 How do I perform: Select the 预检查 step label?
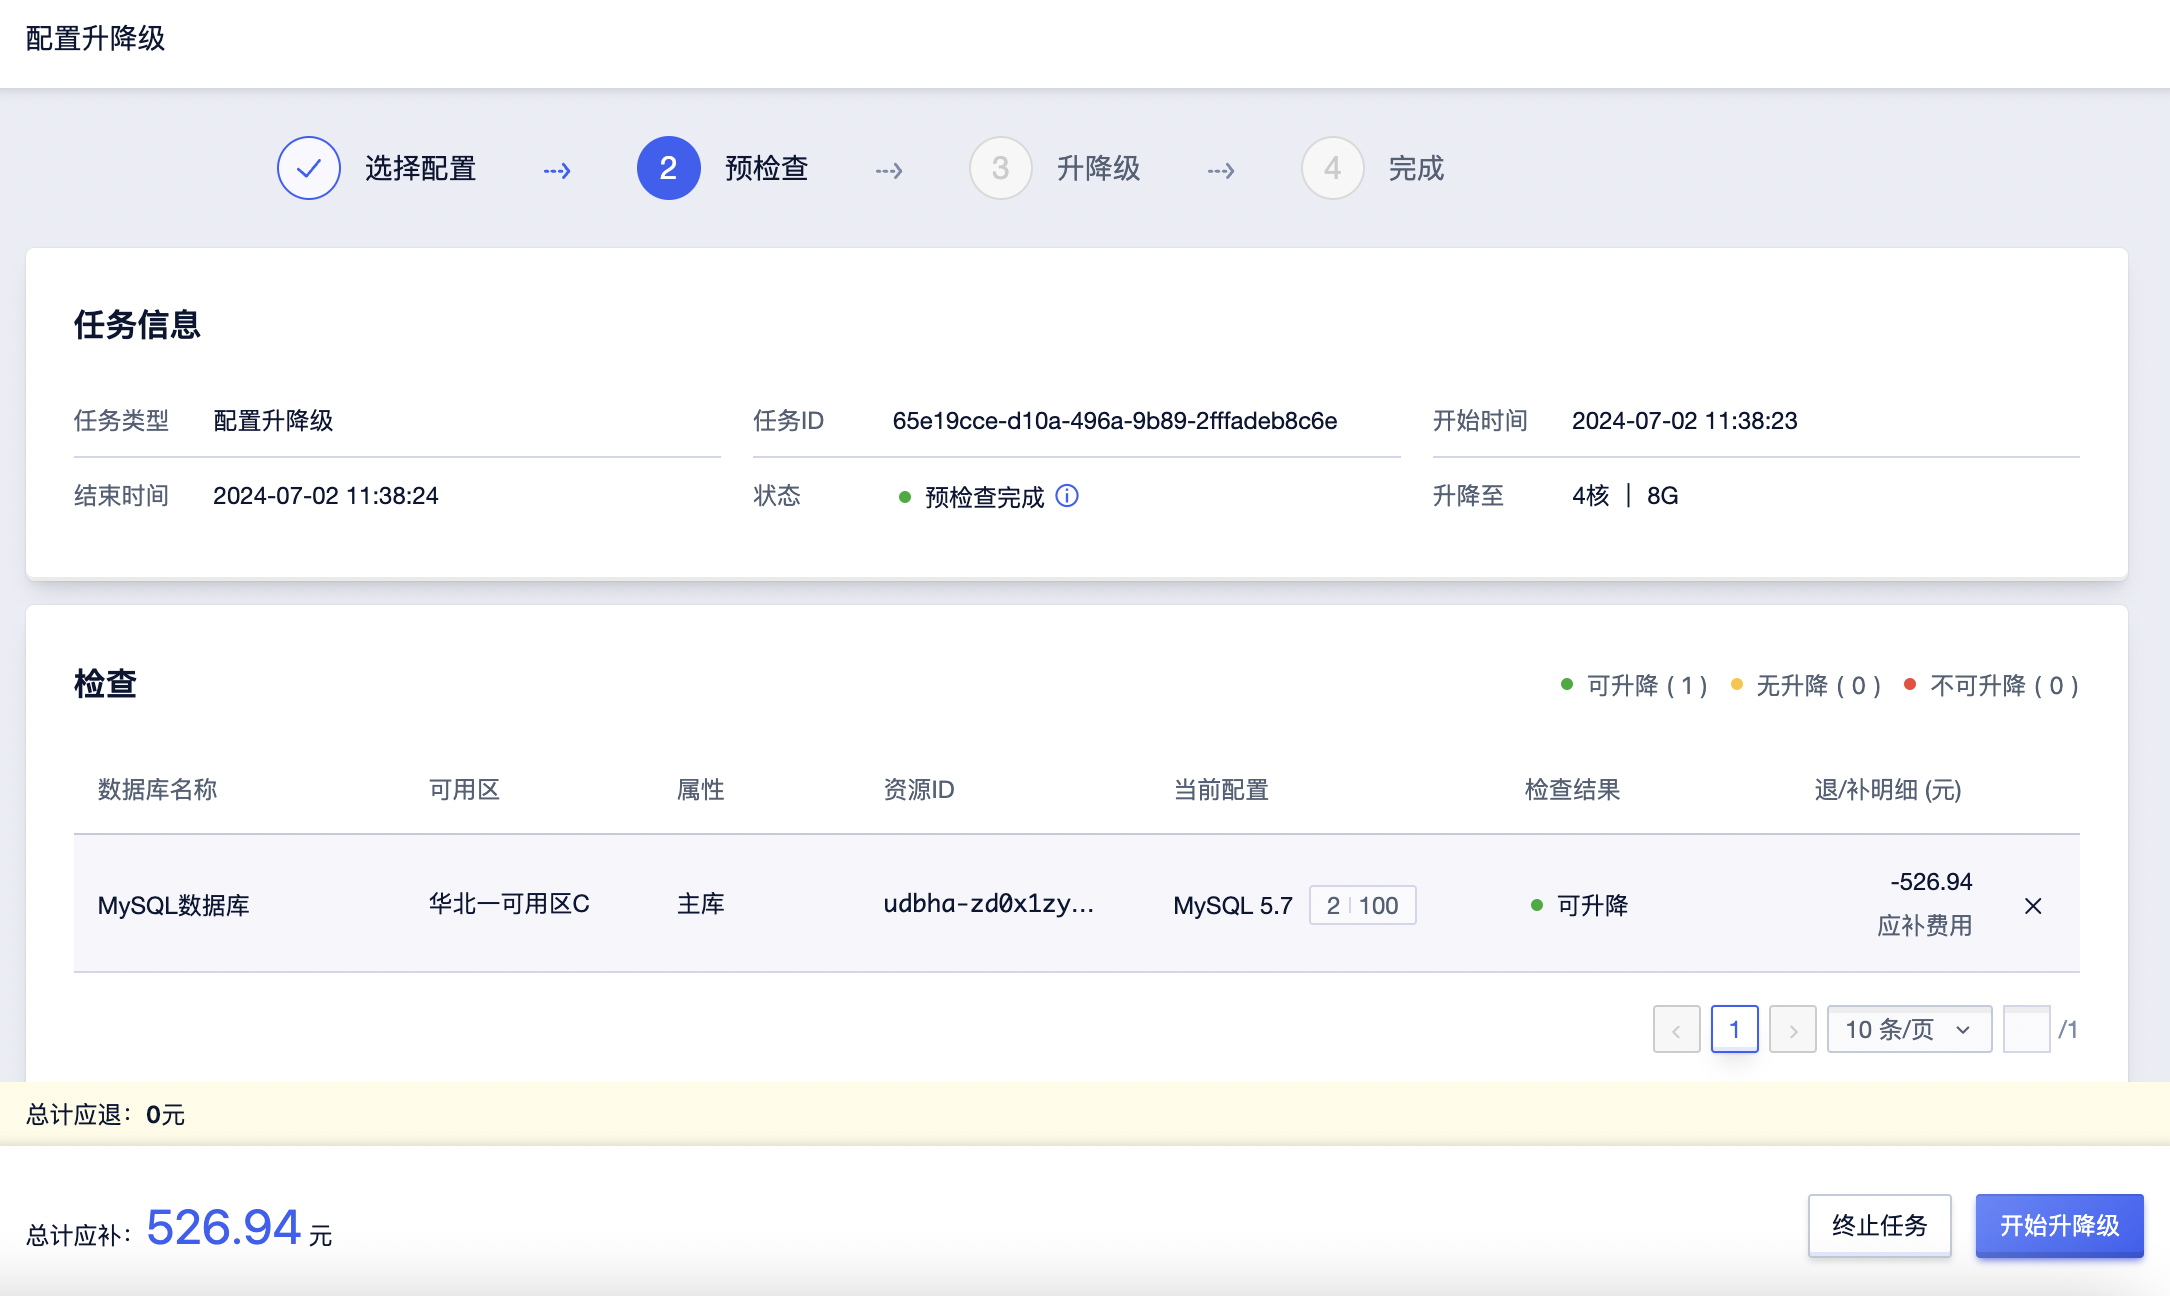pyautogui.click(x=766, y=168)
